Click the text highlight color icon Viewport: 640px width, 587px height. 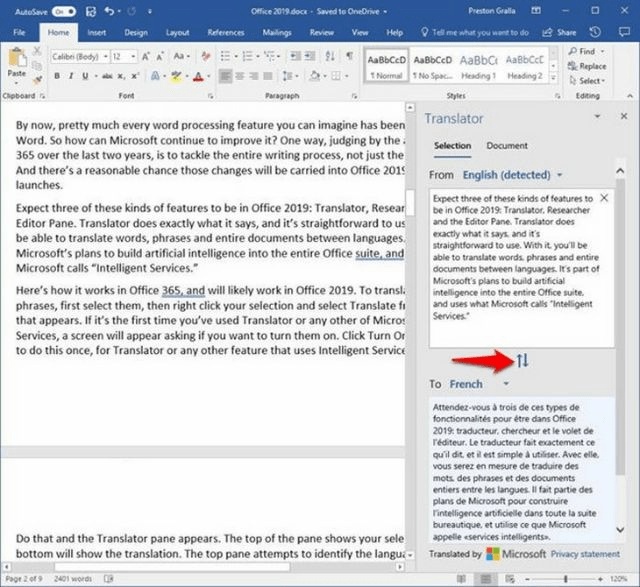tap(176, 76)
